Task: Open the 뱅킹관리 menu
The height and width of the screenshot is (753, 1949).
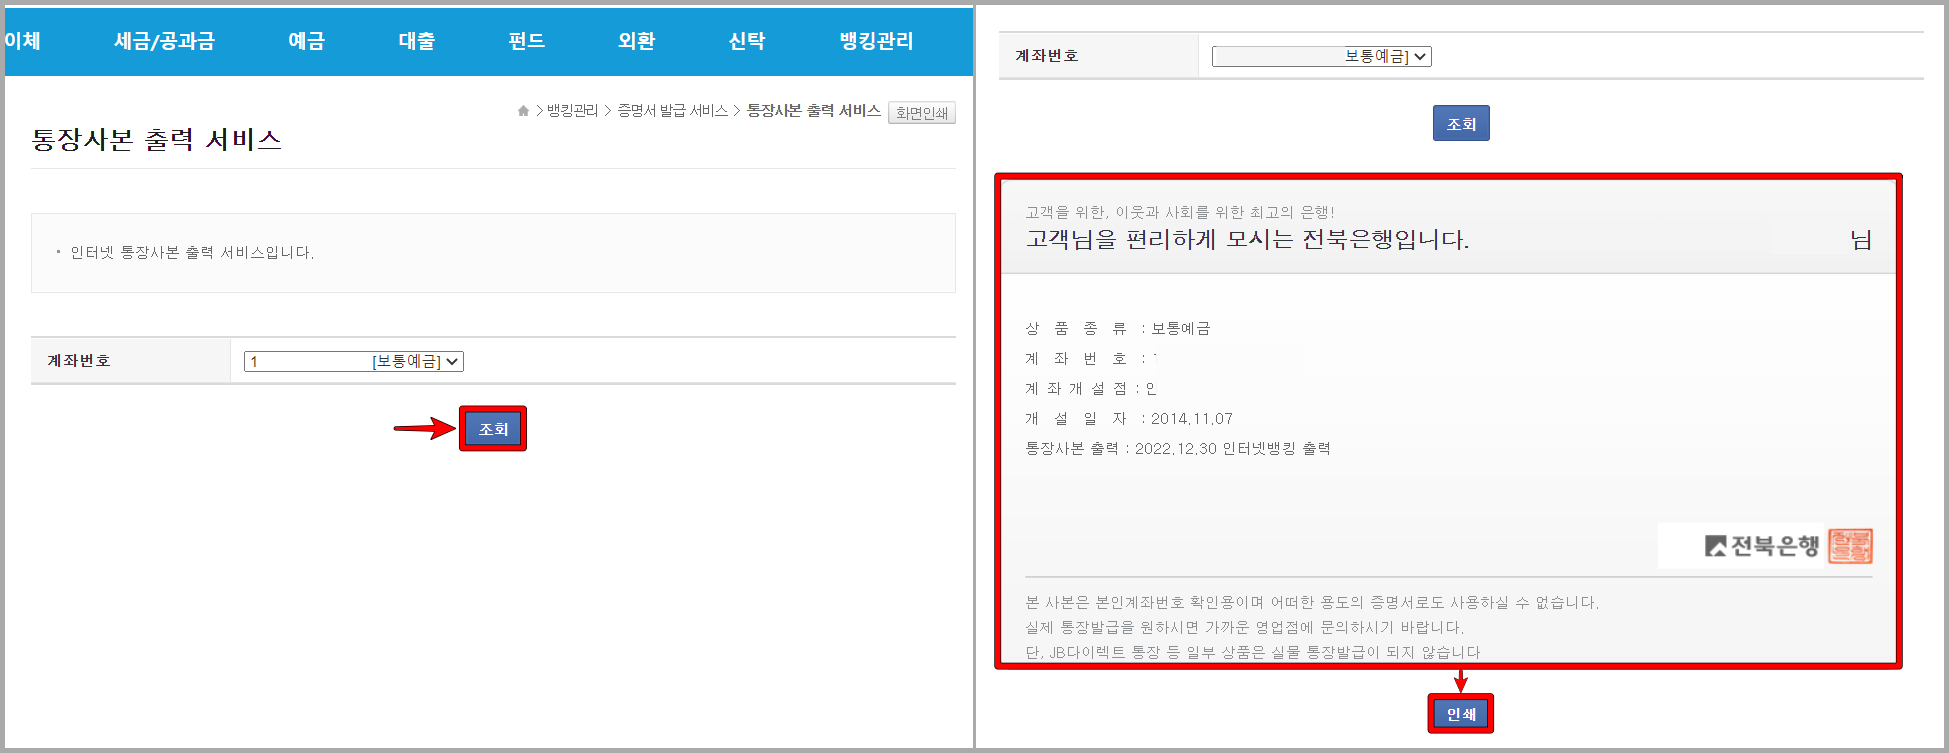Action: [x=876, y=41]
